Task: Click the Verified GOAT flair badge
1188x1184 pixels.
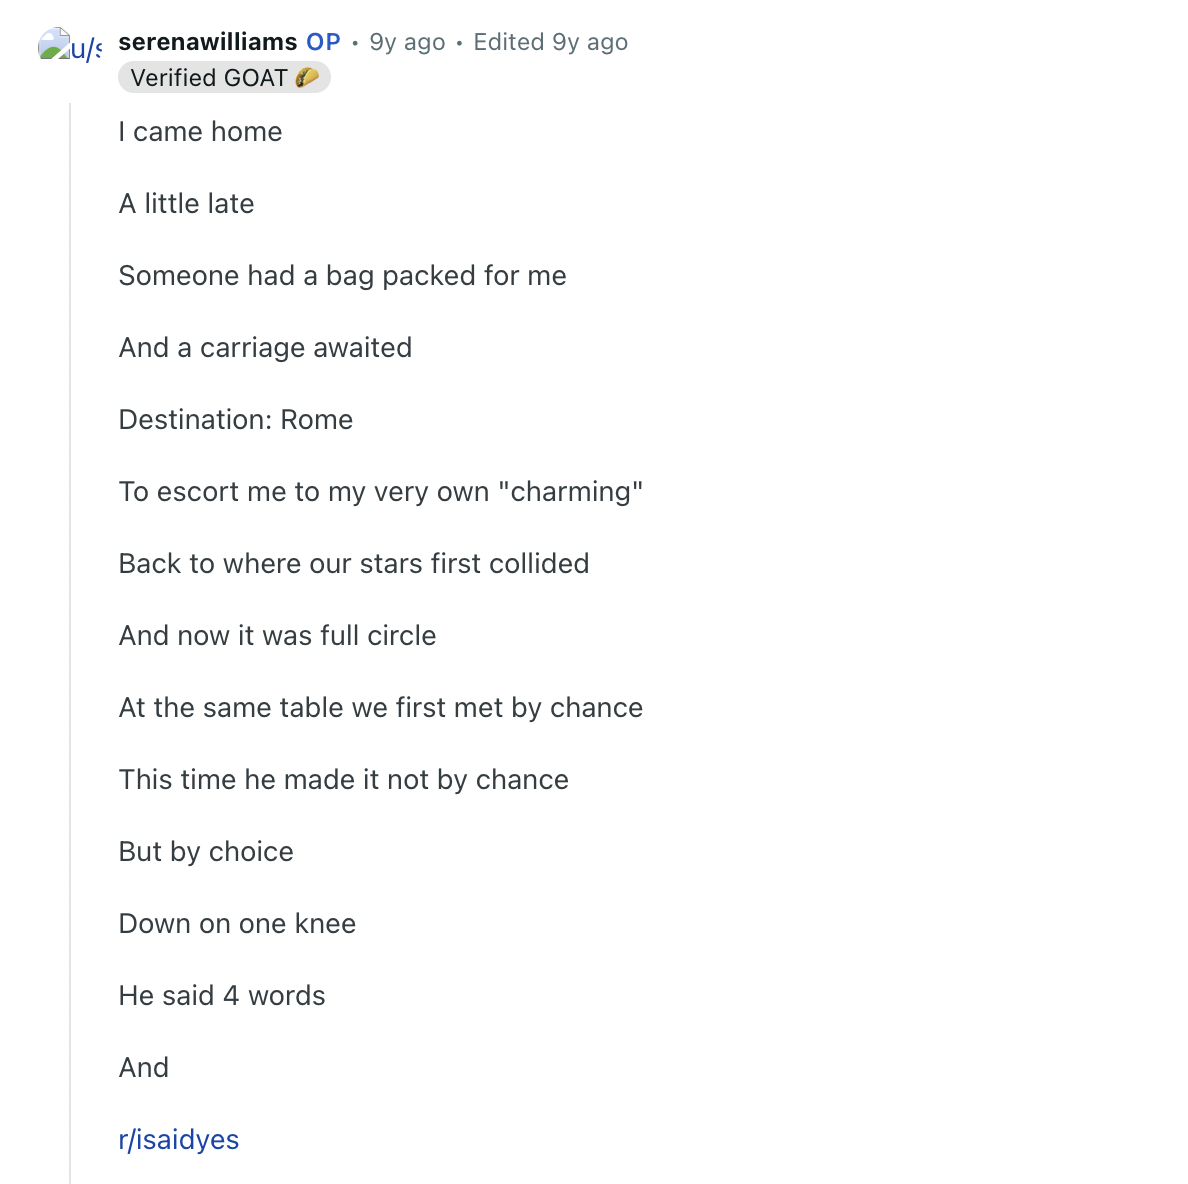Action: pyautogui.click(x=224, y=77)
